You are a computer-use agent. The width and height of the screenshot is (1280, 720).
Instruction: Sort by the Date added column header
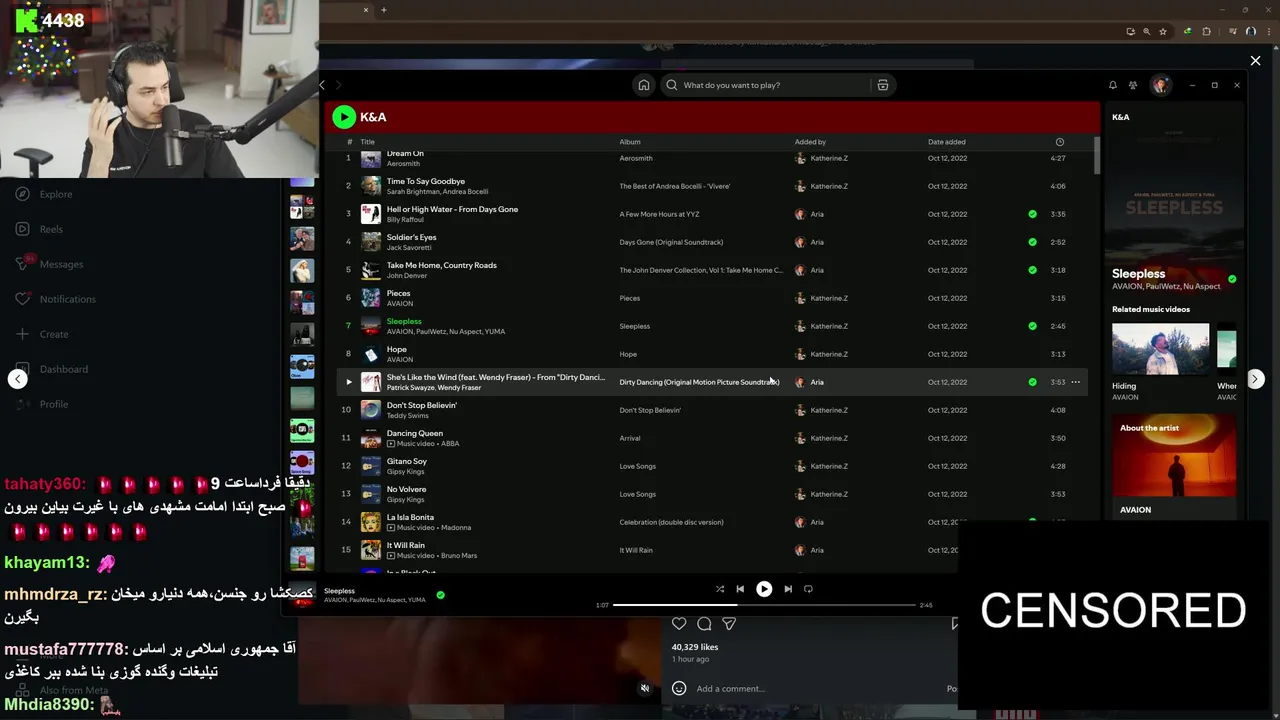947,142
